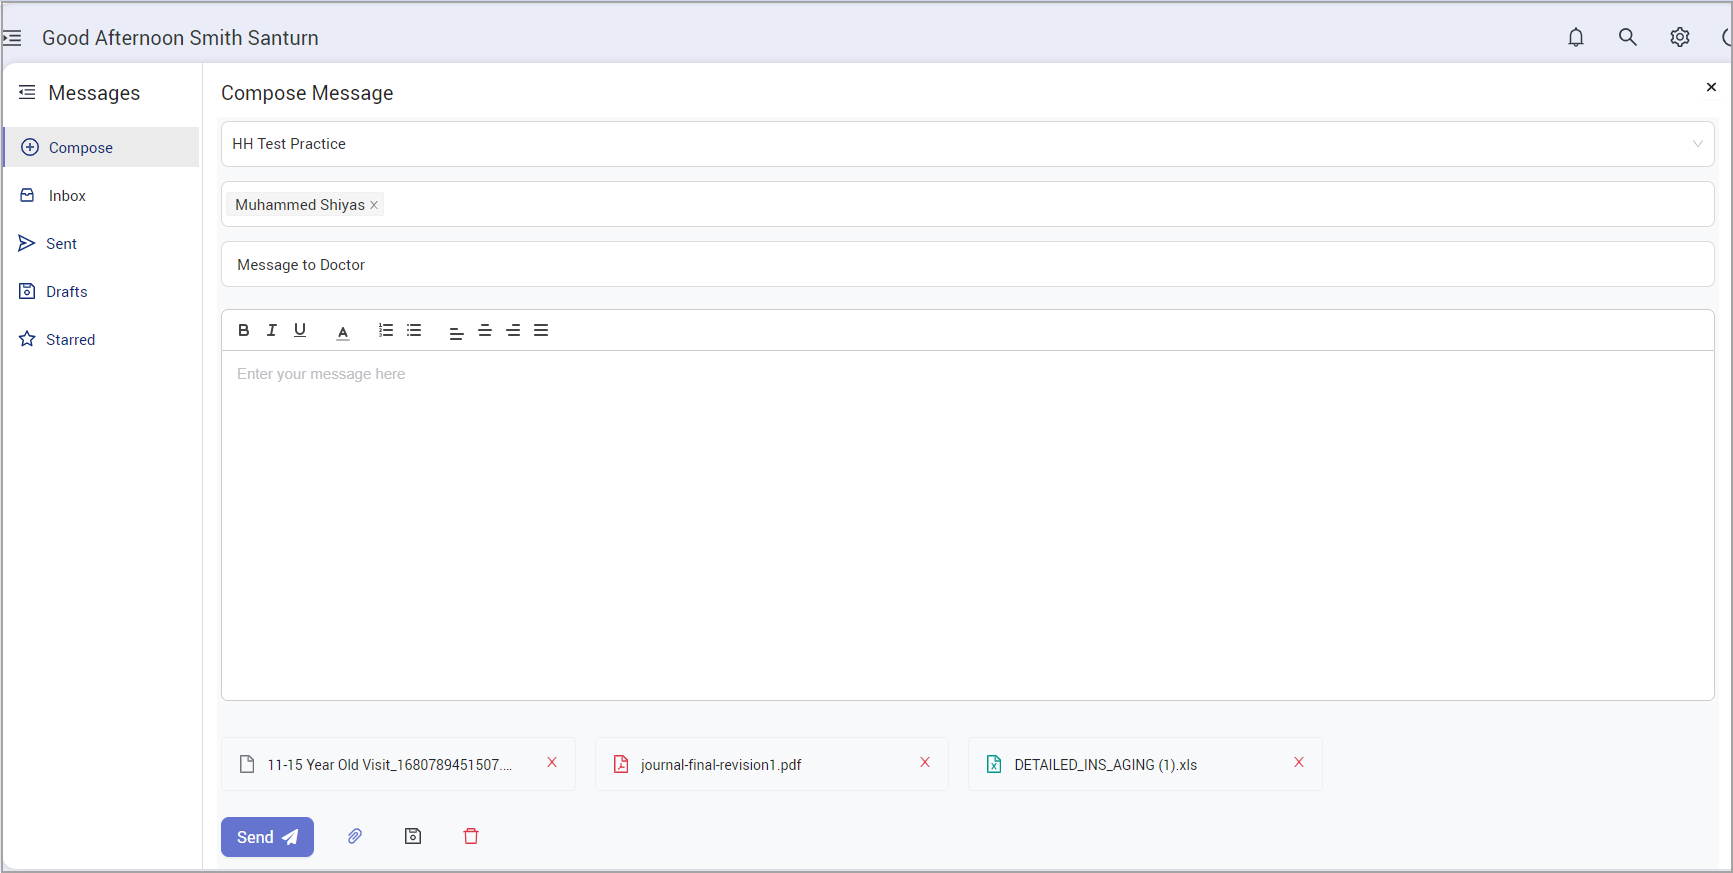Image resolution: width=1733 pixels, height=873 pixels.
Task: Center align the message text
Action: tap(485, 331)
